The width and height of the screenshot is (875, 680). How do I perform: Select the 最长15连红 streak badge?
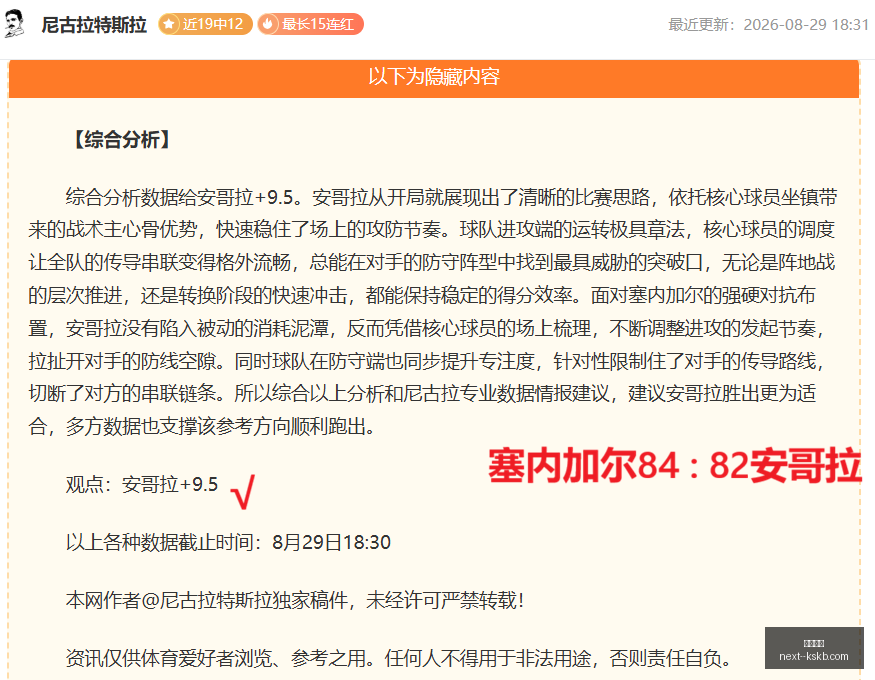click(x=310, y=24)
